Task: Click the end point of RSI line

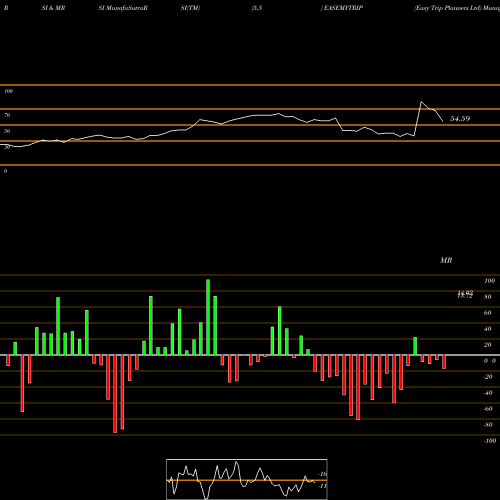Action: coord(443,121)
